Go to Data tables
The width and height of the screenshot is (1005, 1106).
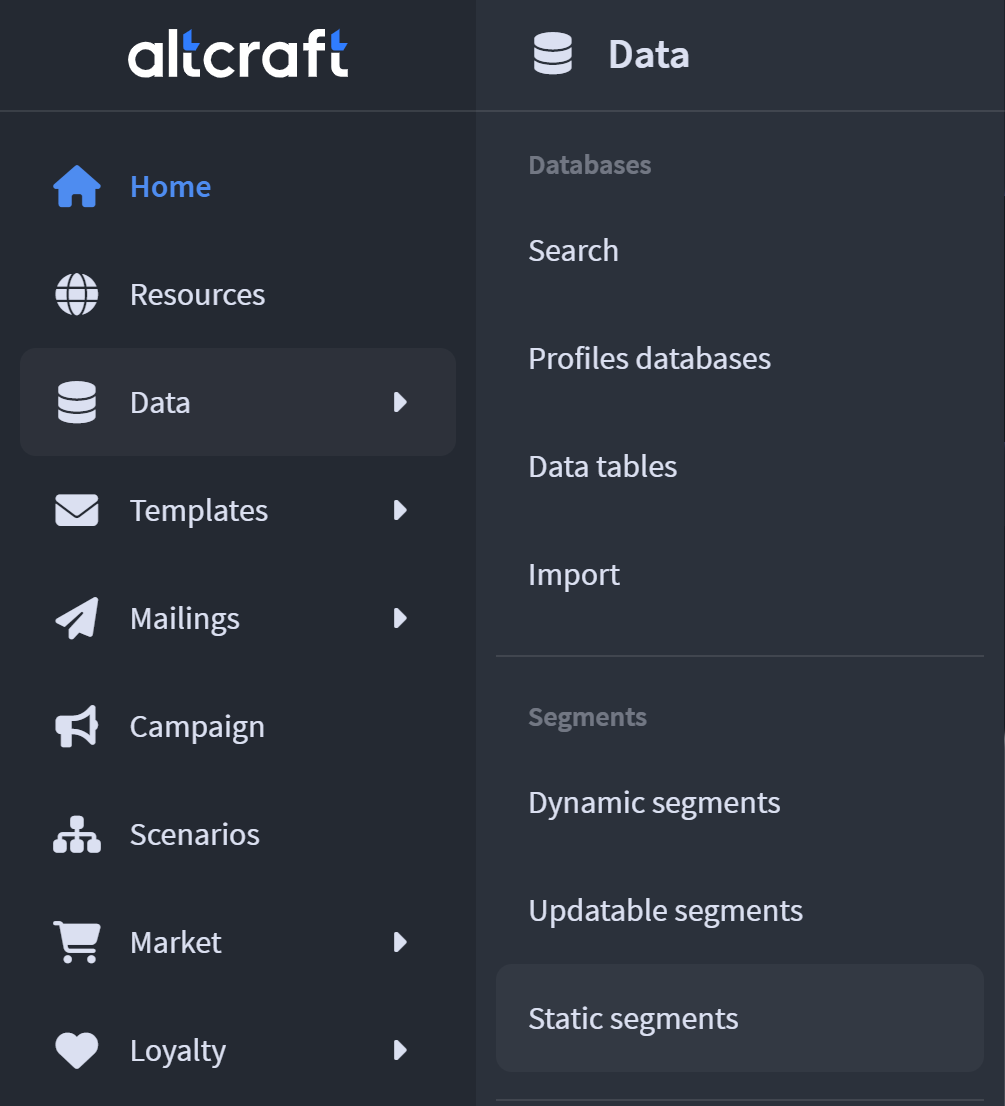(602, 467)
